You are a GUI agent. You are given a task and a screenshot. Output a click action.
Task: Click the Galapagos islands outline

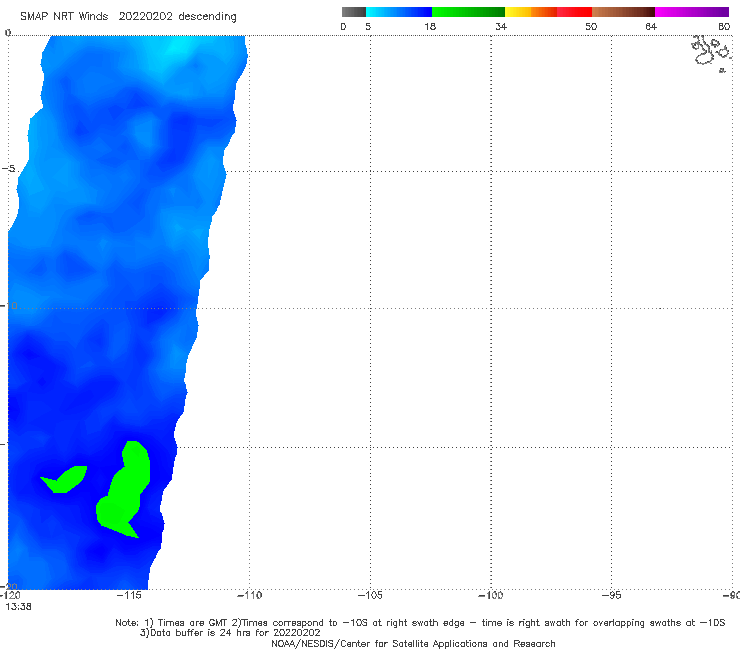coord(711,52)
